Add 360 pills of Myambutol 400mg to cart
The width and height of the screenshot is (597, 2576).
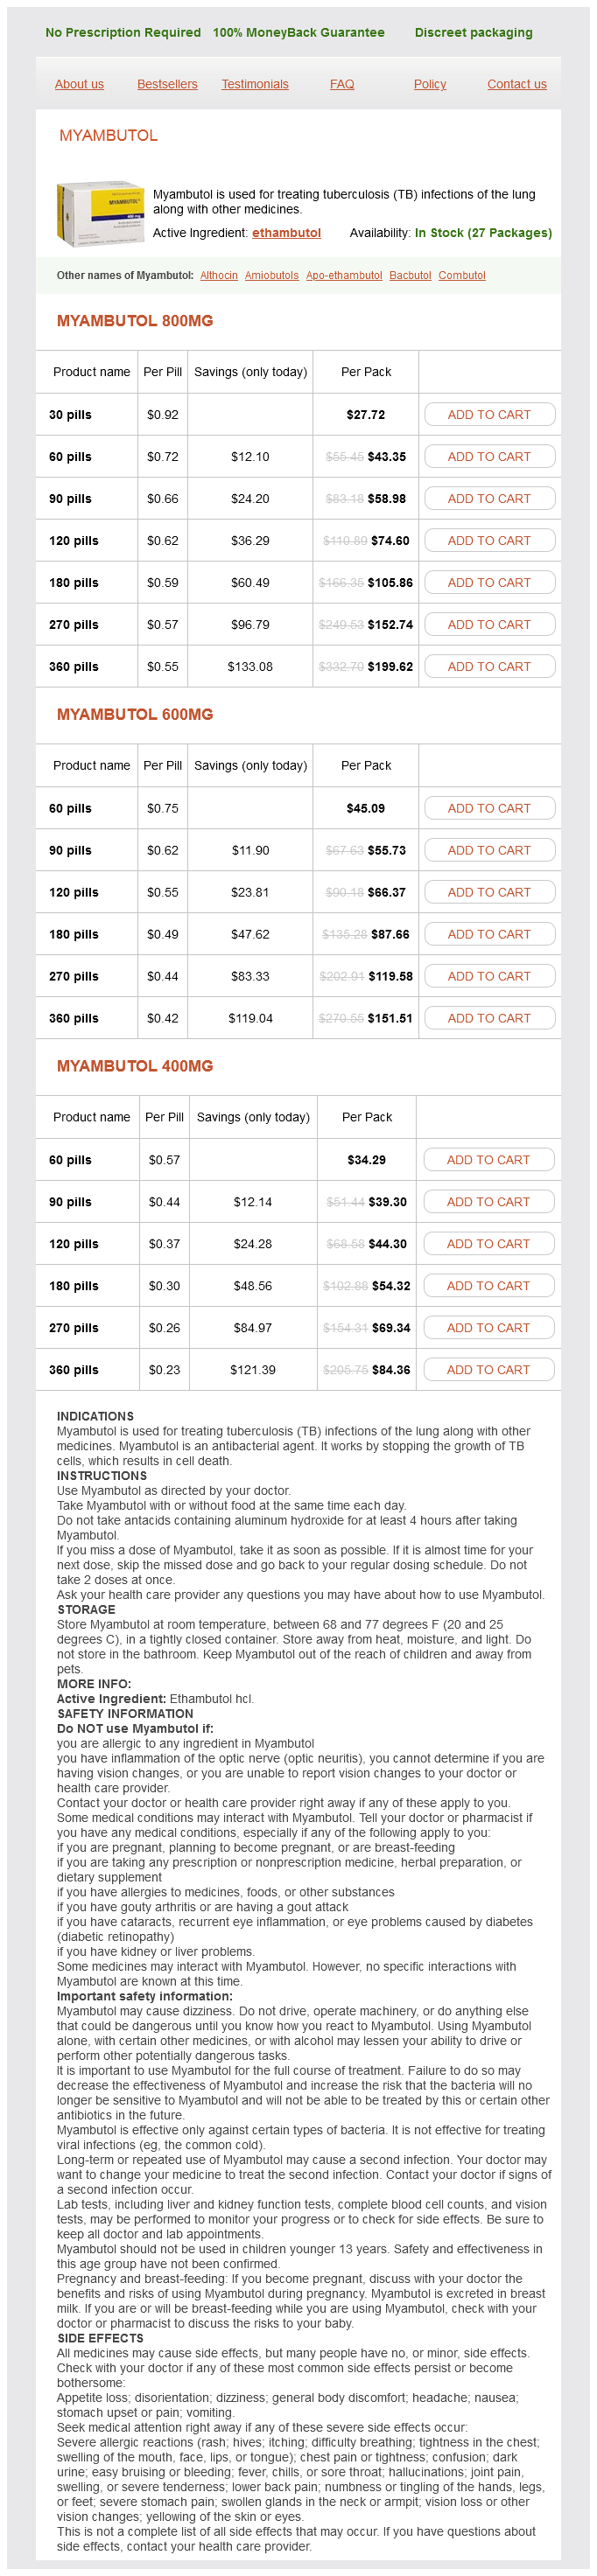(488, 1370)
